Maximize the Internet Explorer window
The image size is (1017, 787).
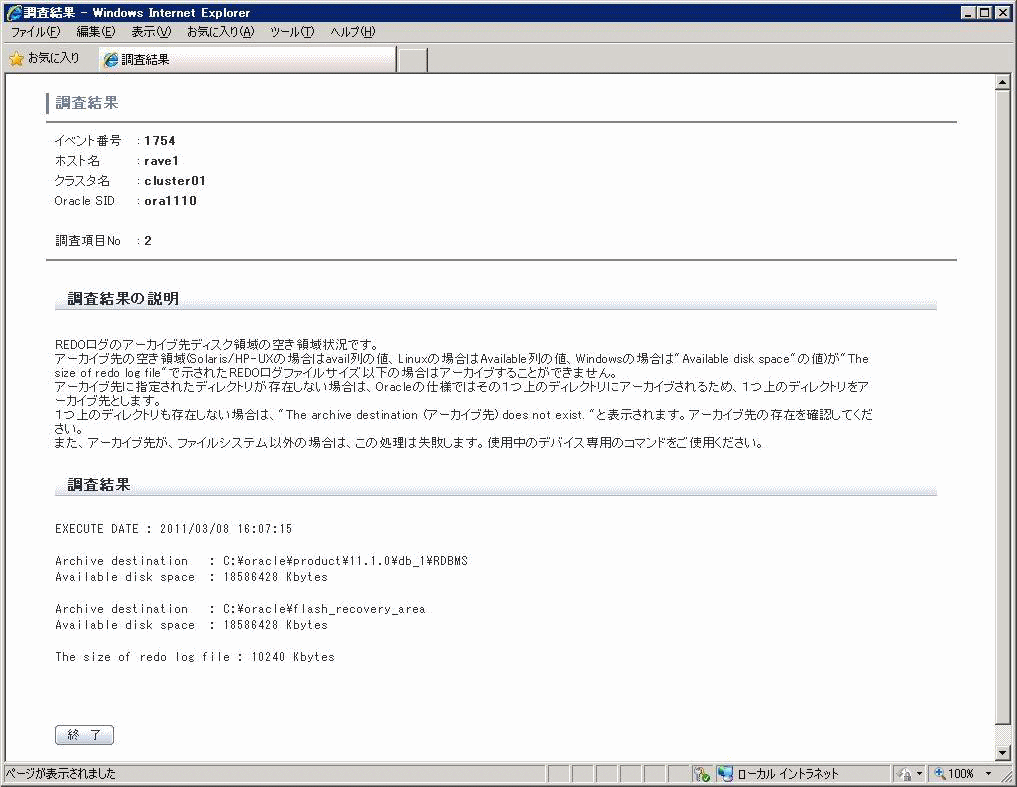(985, 12)
